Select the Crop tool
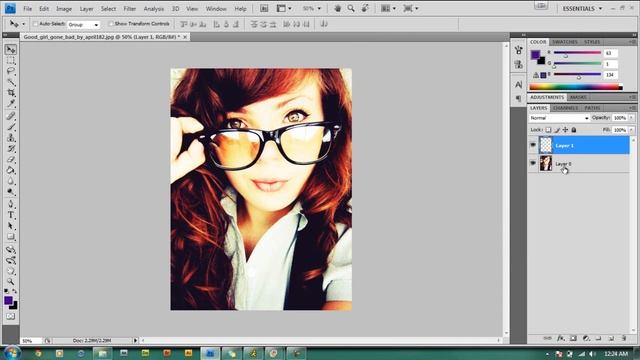The image size is (640, 360). point(11,93)
